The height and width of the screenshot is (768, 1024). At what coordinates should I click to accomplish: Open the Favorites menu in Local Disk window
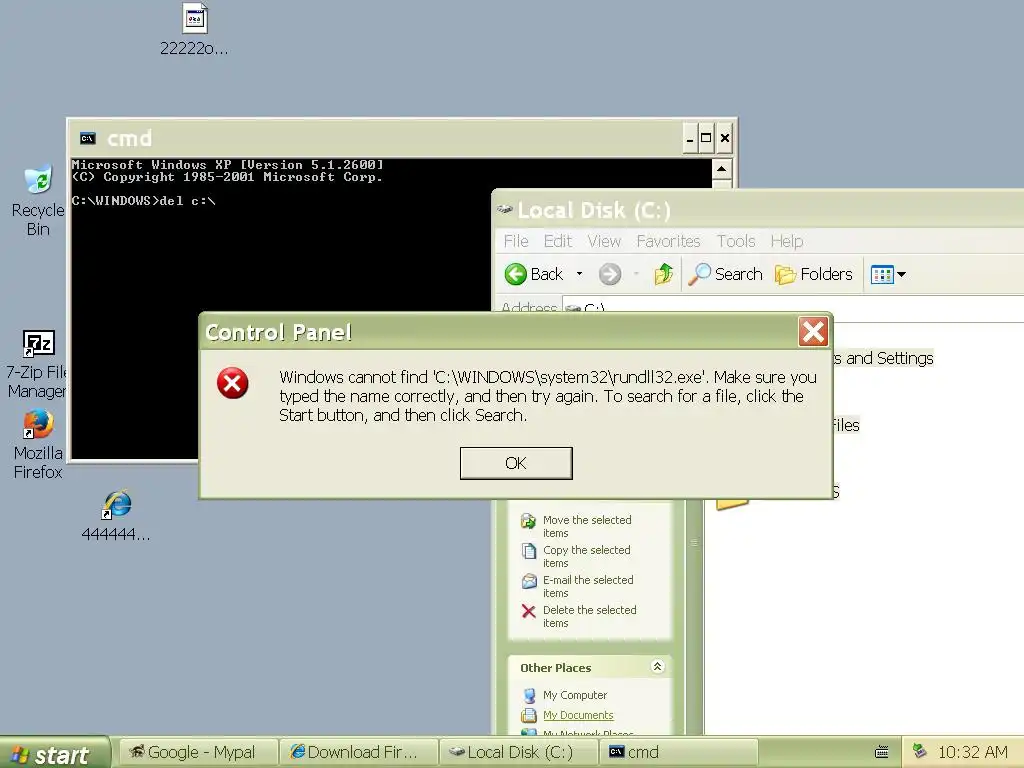[x=668, y=241]
